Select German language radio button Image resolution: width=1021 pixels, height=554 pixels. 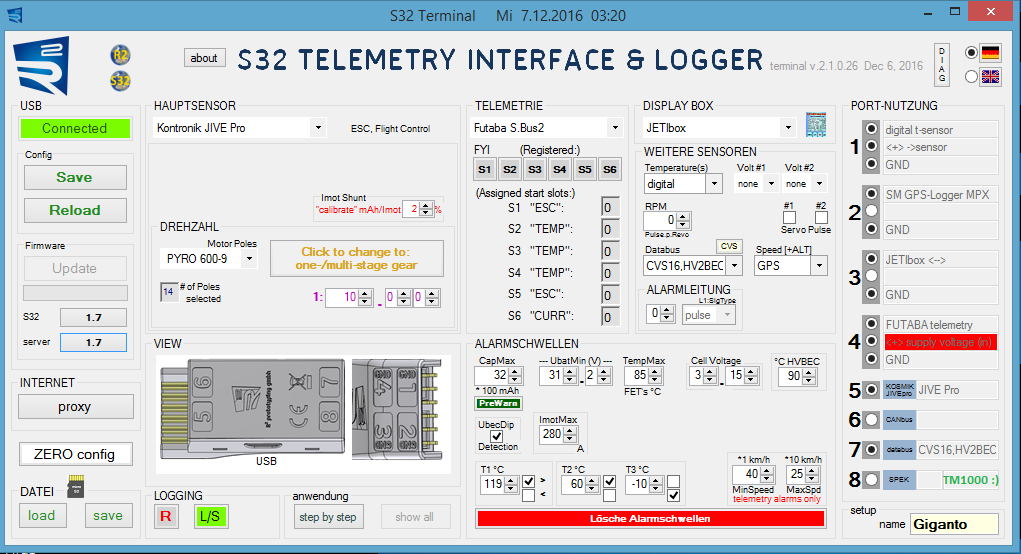click(972, 53)
